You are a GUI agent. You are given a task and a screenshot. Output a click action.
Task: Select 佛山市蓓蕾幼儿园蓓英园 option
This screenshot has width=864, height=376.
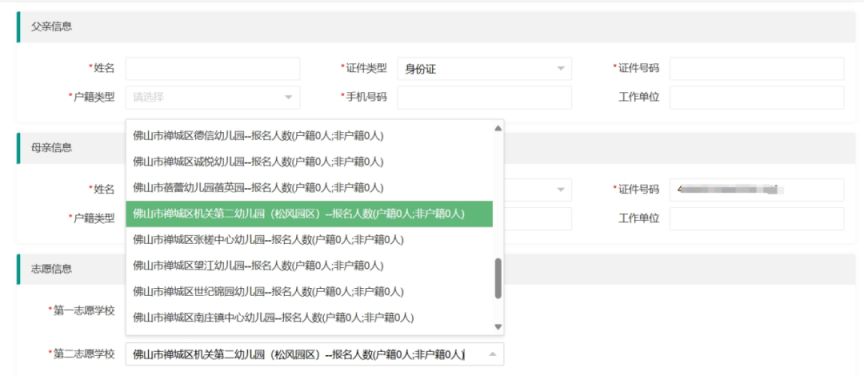pos(309,187)
